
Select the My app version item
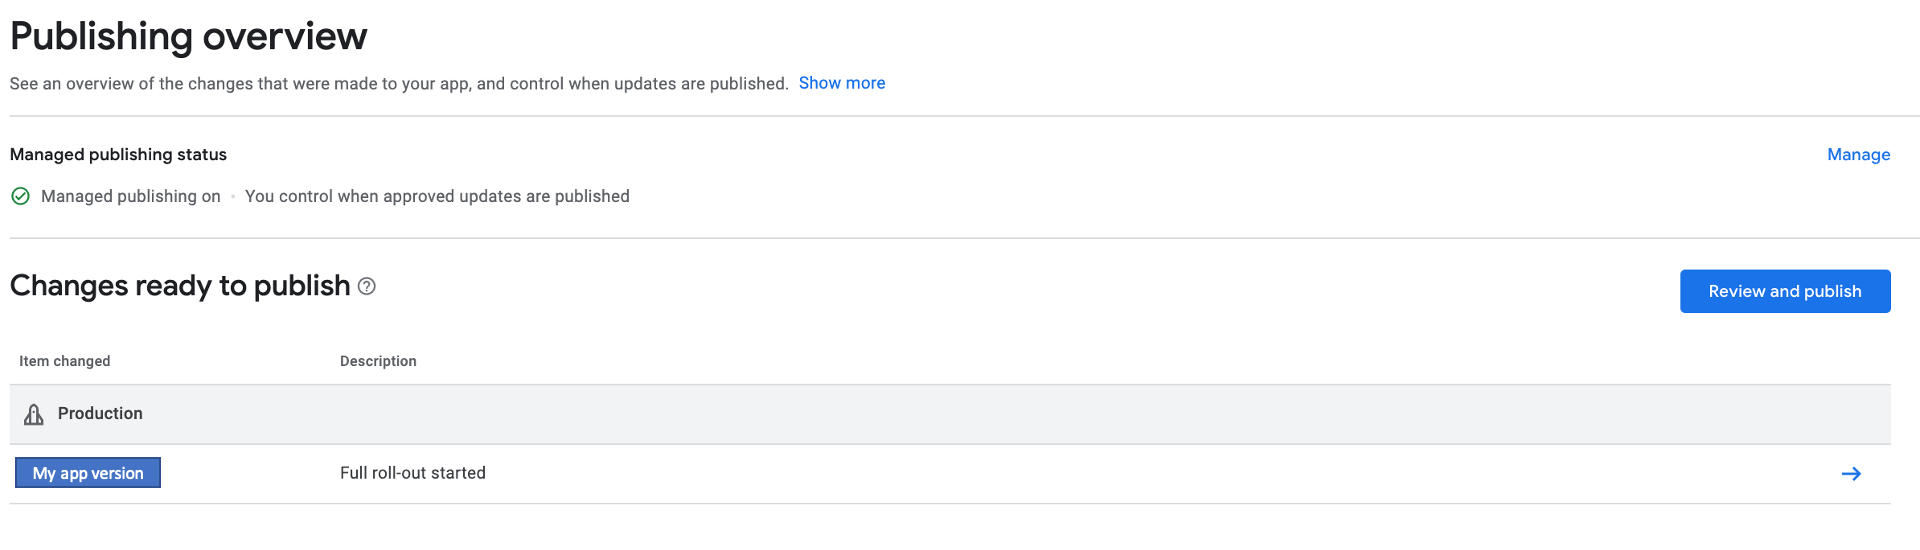(88, 473)
